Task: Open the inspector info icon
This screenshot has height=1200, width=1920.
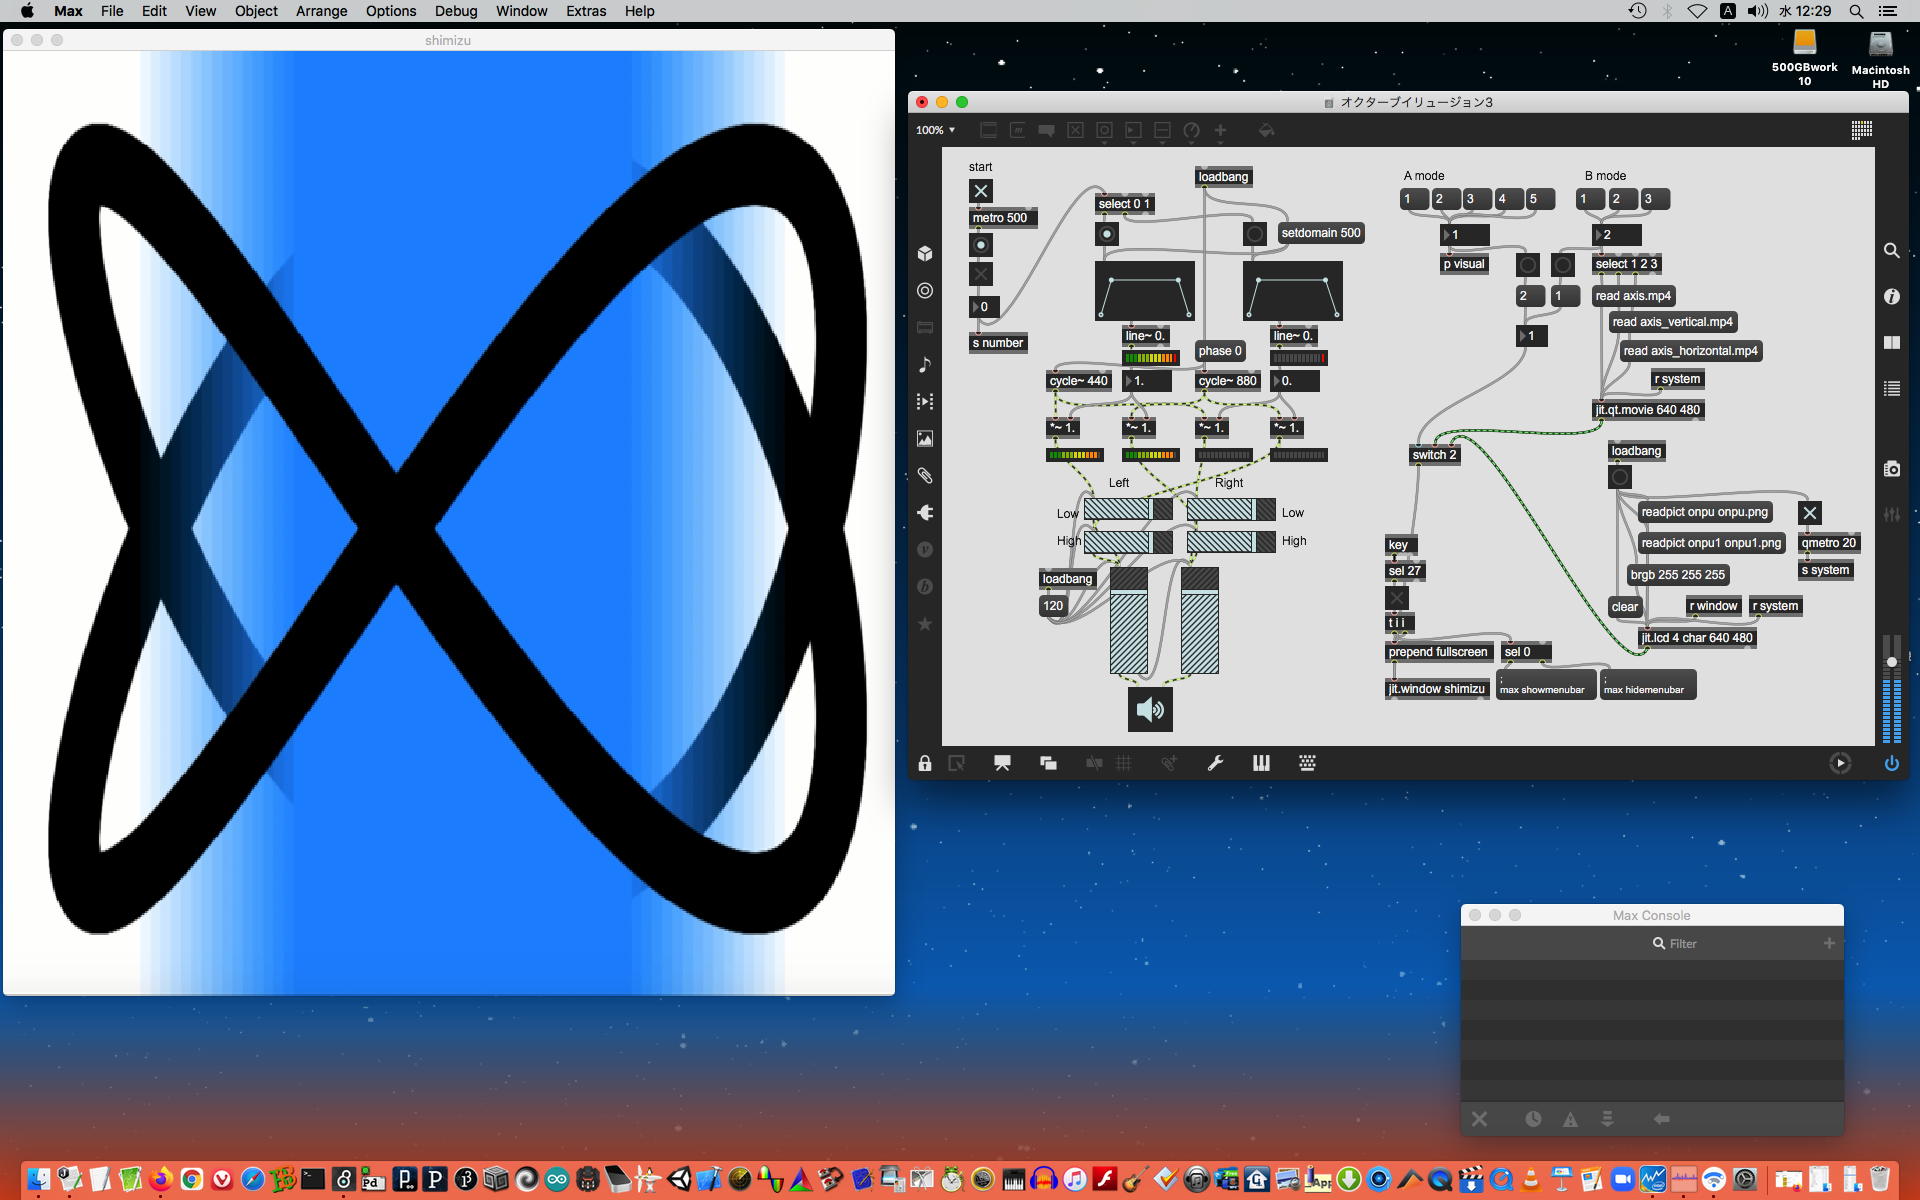Action: point(1891,297)
